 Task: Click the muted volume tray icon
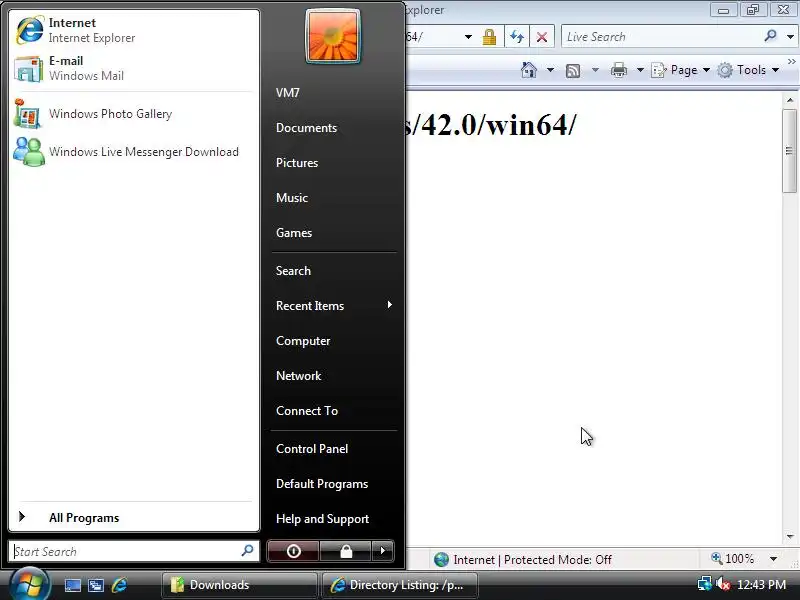tap(722, 584)
